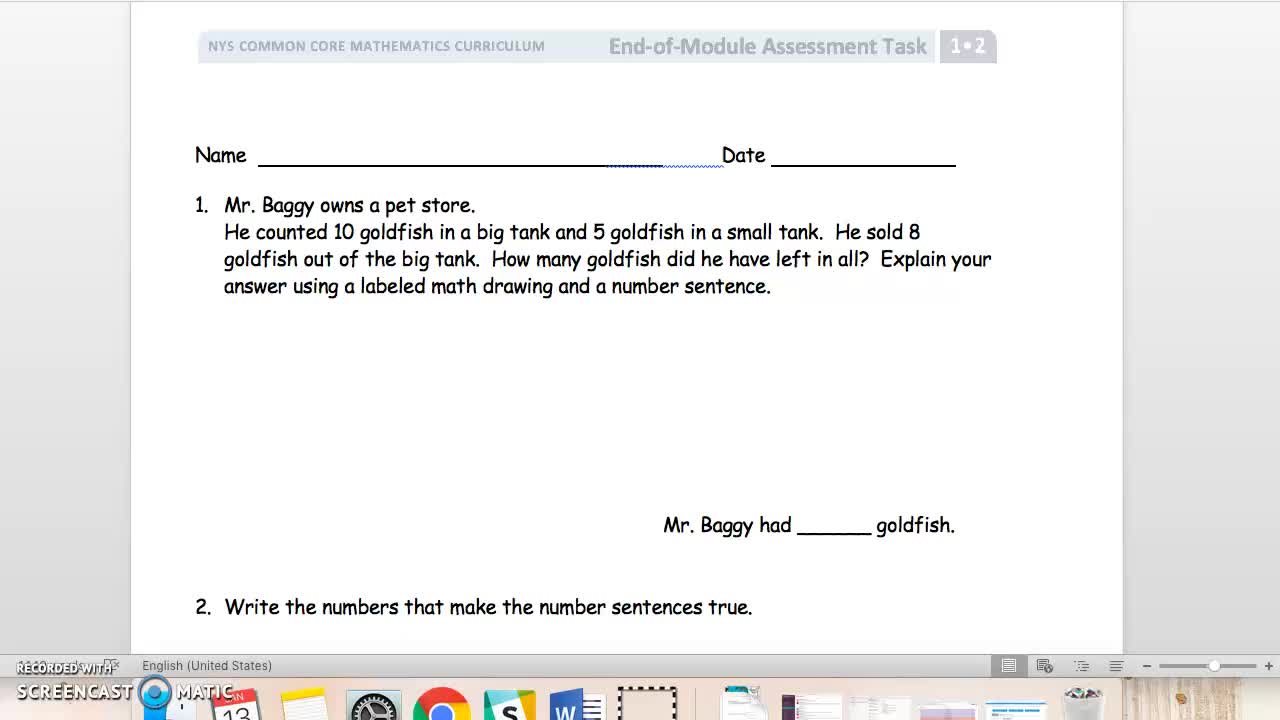Click the '1•2' module badge
Image resolution: width=1280 pixels, height=720 pixels.
pos(968,46)
